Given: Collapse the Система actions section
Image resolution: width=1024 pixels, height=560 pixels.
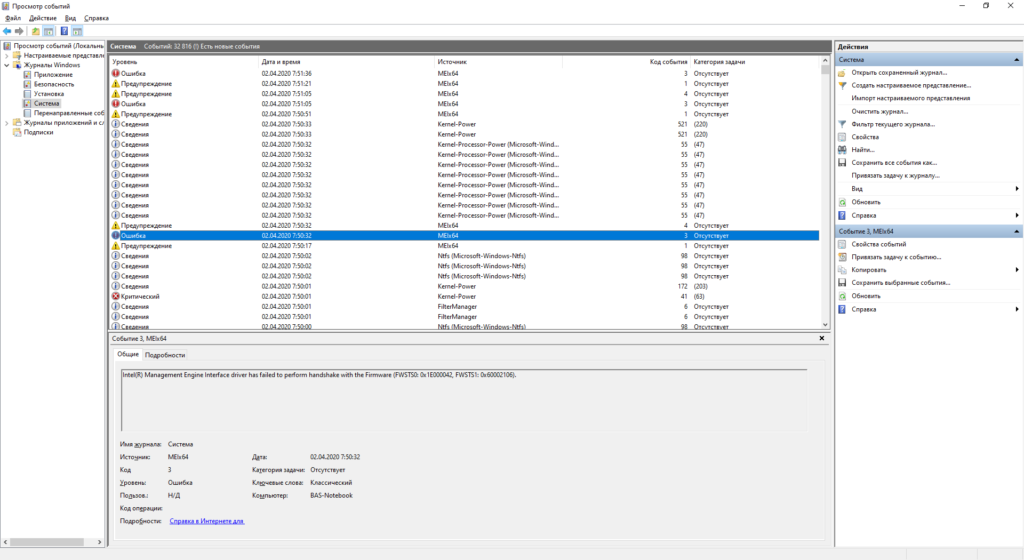Looking at the screenshot, I should click(1016, 60).
